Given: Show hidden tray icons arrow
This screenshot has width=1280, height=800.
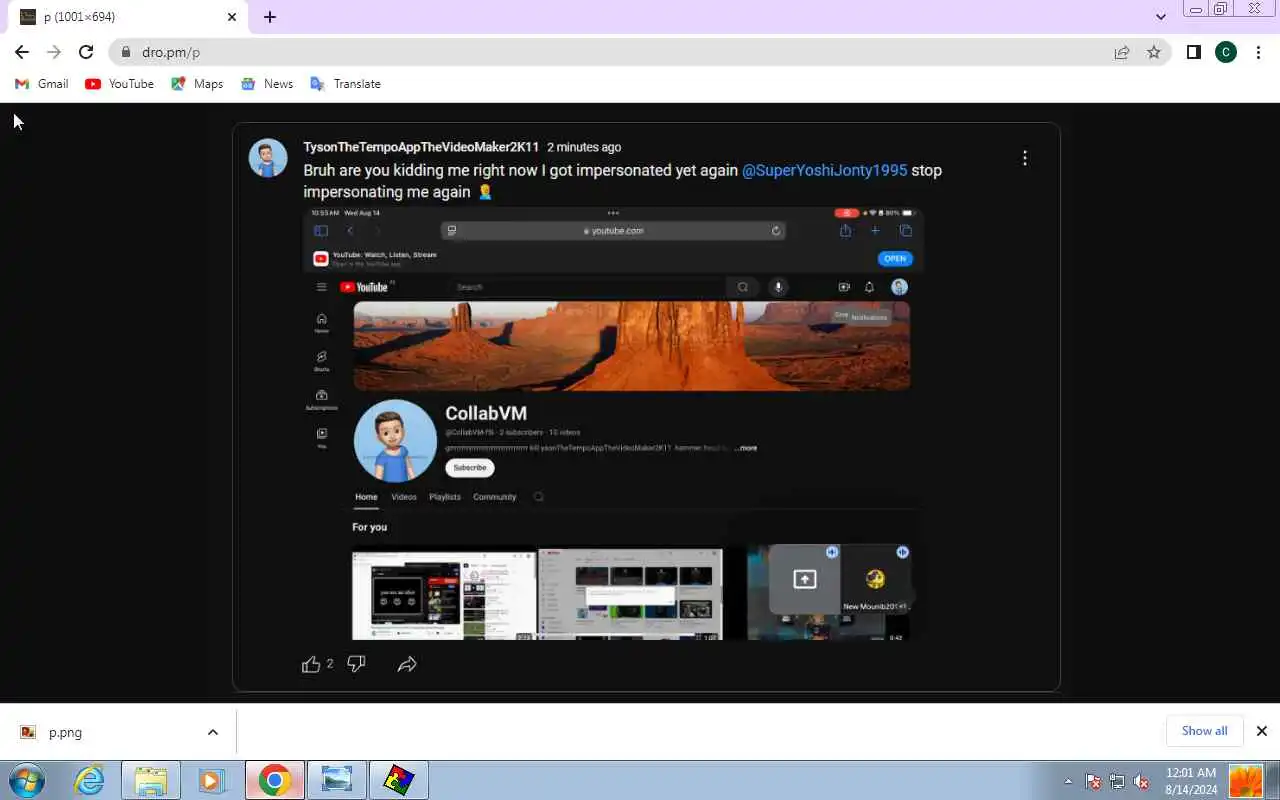Looking at the screenshot, I should pos(1068,781).
